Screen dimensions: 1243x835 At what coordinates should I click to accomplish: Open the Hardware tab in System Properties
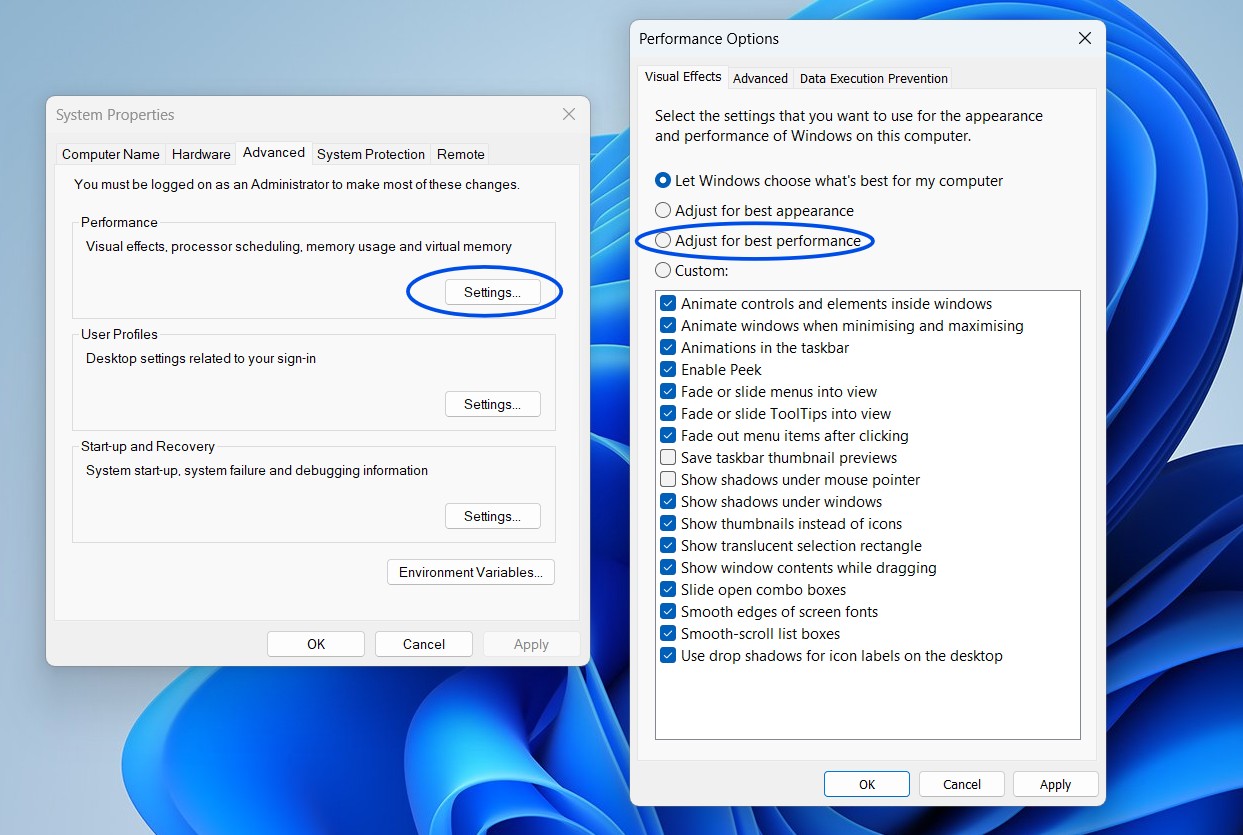click(201, 154)
